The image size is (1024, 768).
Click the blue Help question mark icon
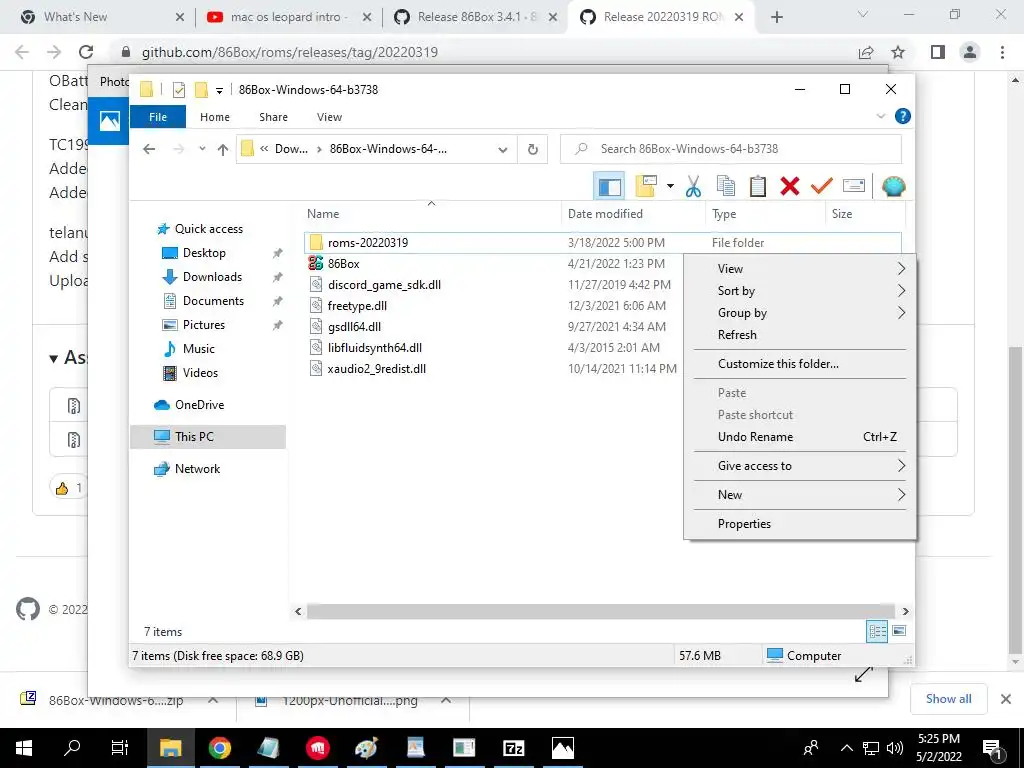pos(903,116)
